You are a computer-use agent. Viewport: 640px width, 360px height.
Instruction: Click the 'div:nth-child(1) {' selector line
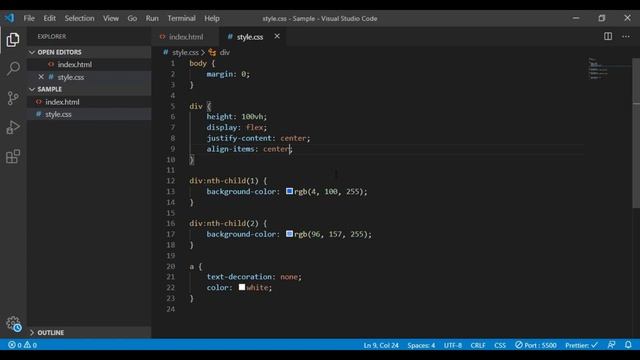pyautogui.click(x=228, y=181)
